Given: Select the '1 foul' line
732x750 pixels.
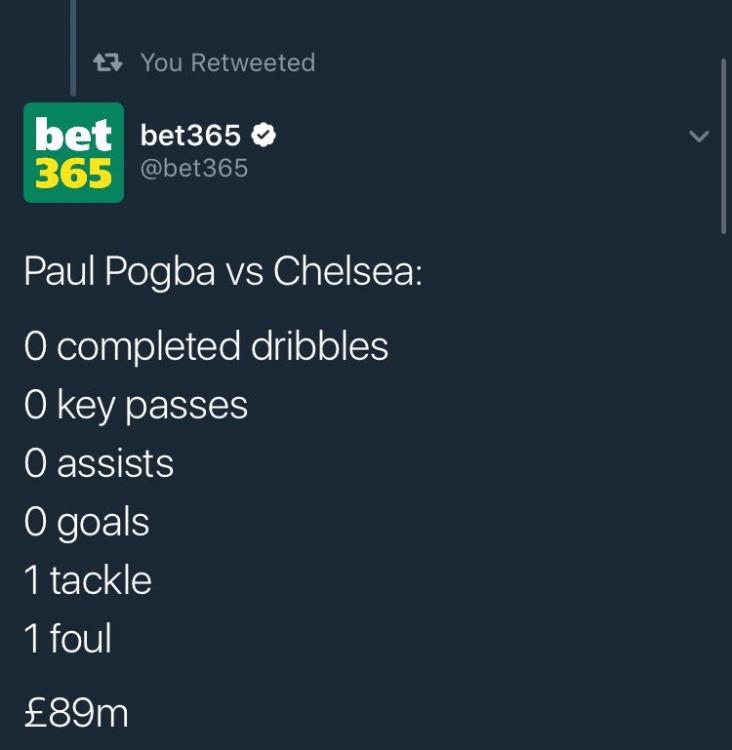Looking at the screenshot, I should pyautogui.click(x=68, y=638).
